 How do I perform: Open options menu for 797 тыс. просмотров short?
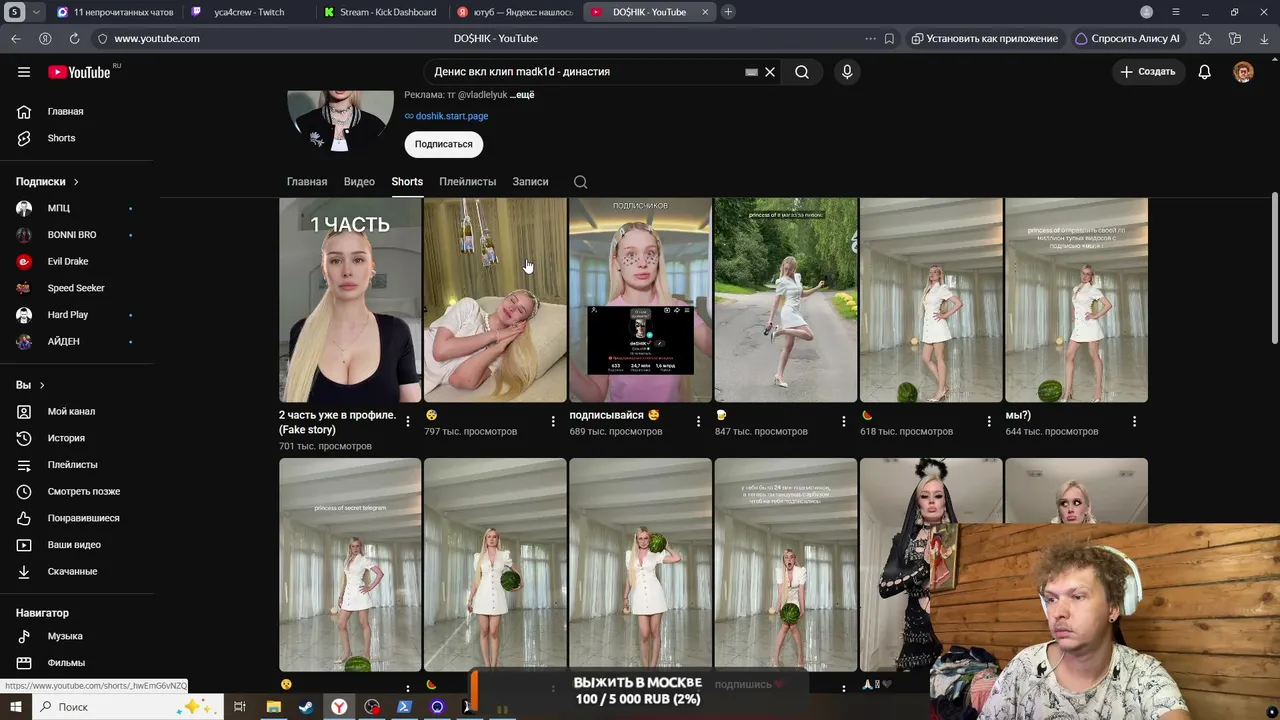553,422
